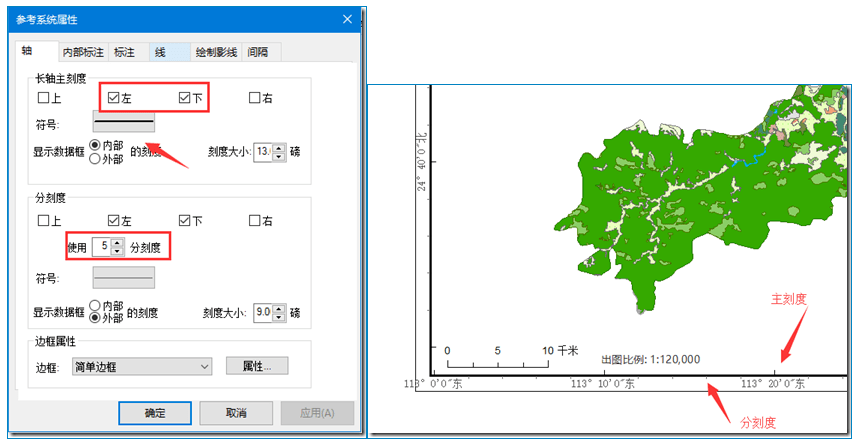Confirm with the 确定 button
Image resolution: width=856 pixels, height=442 pixels.
coord(154,413)
